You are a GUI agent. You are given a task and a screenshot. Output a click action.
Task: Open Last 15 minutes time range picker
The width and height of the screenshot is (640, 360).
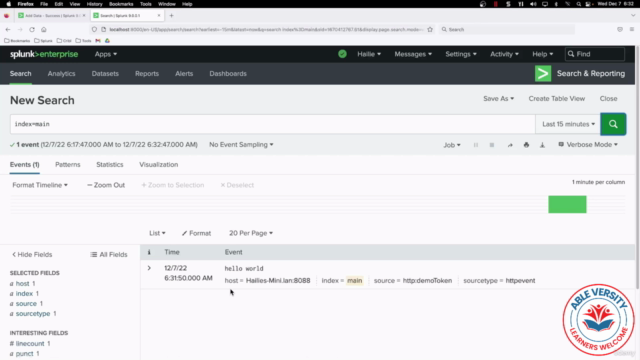[x=568, y=124]
